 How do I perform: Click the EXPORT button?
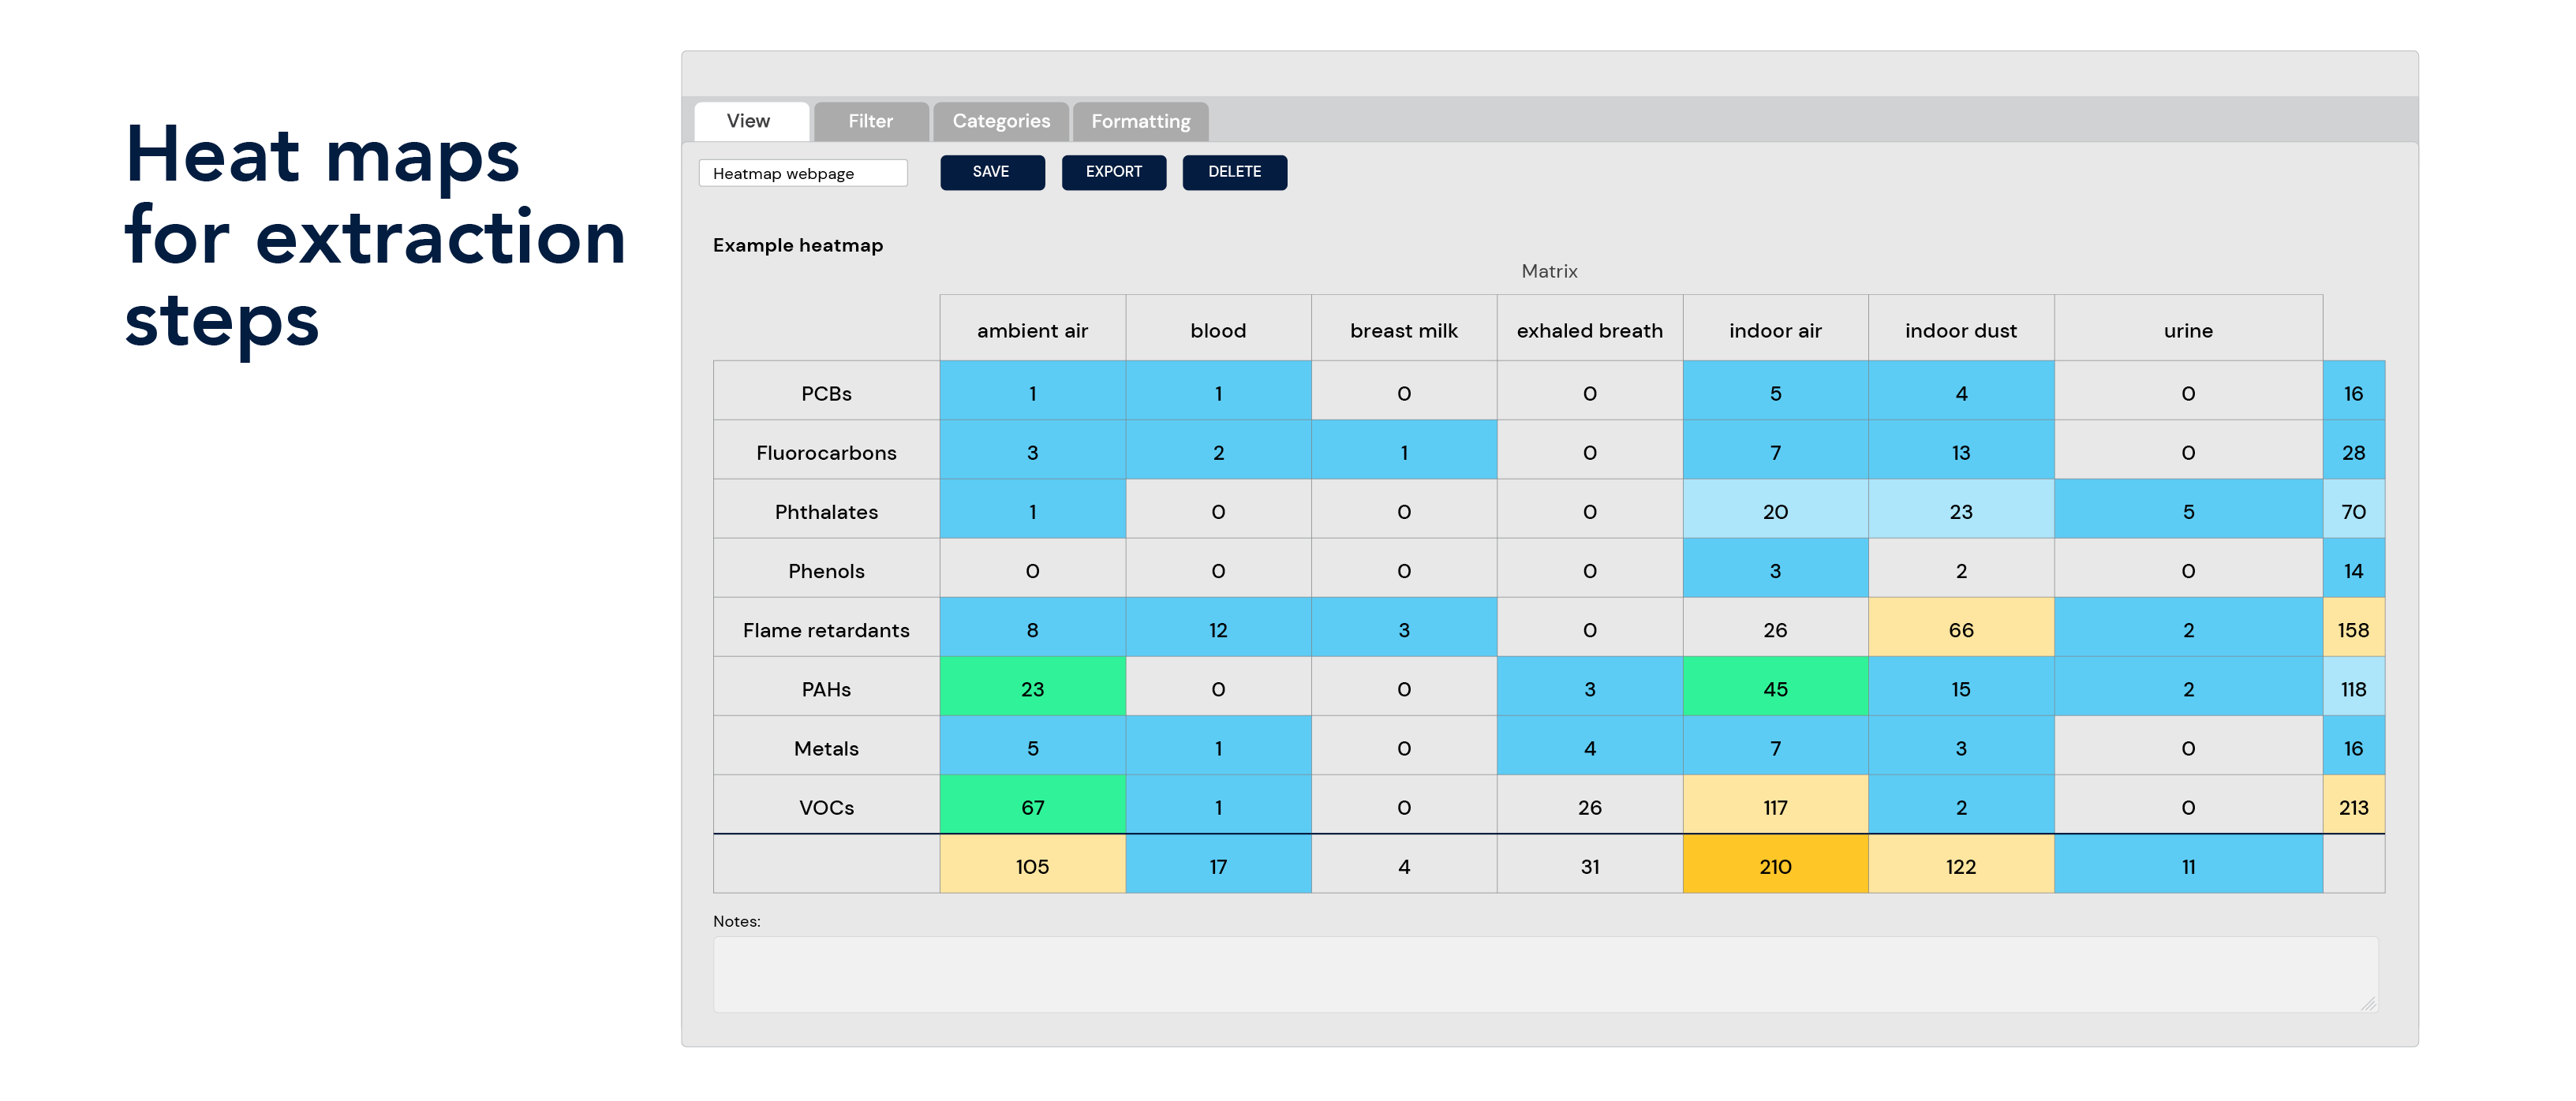[1113, 172]
